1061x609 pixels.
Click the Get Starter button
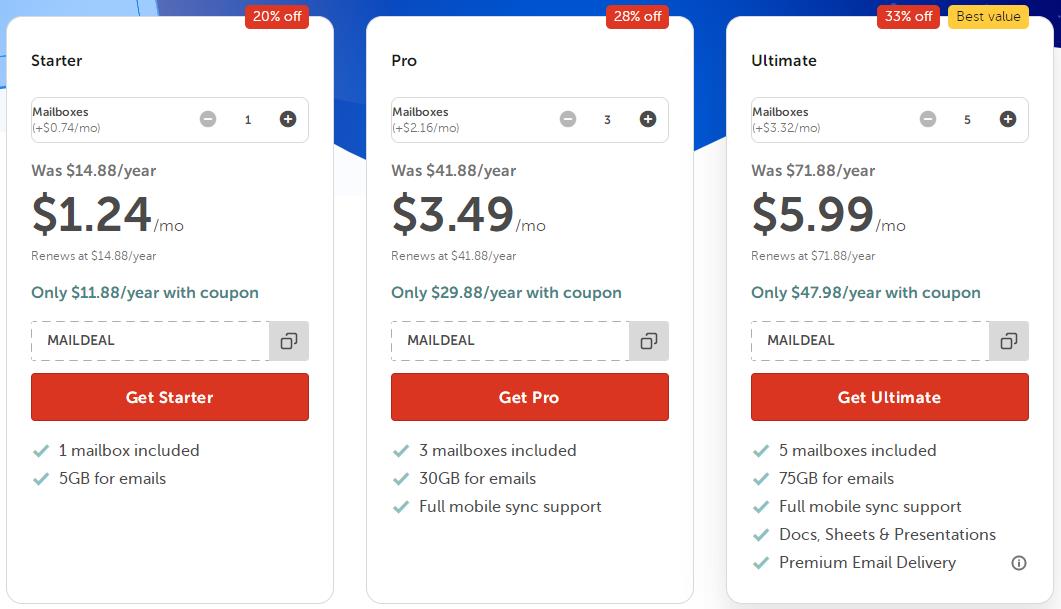pos(170,397)
